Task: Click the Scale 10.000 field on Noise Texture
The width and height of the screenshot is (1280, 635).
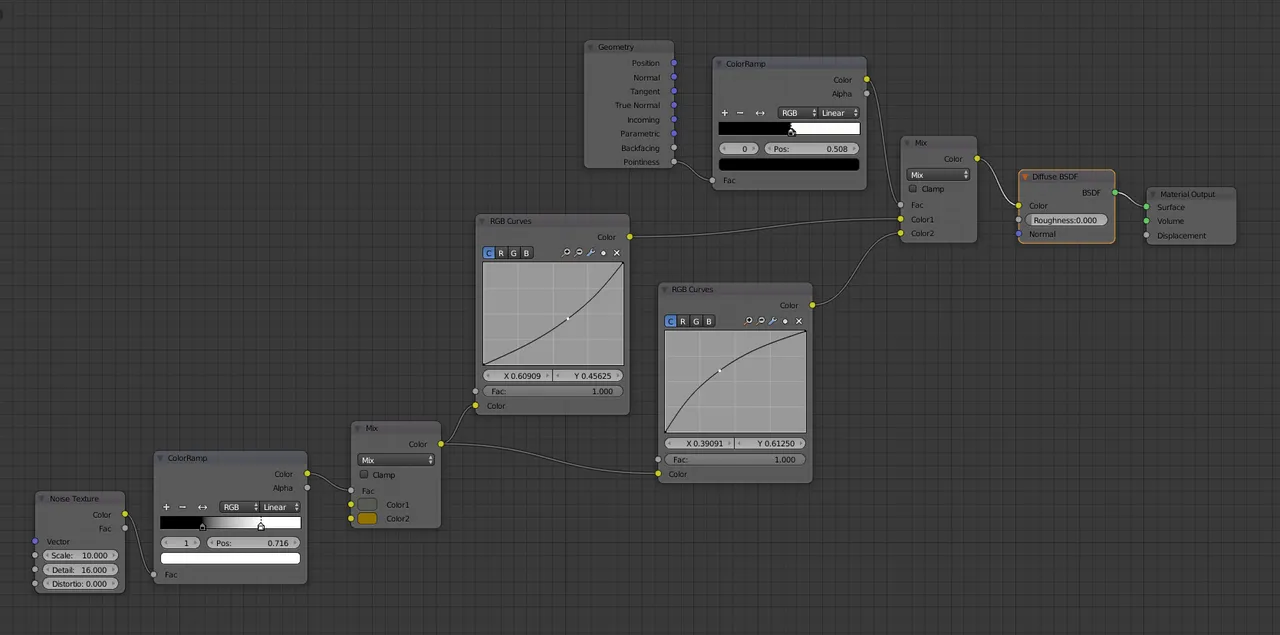Action: [x=79, y=555]
